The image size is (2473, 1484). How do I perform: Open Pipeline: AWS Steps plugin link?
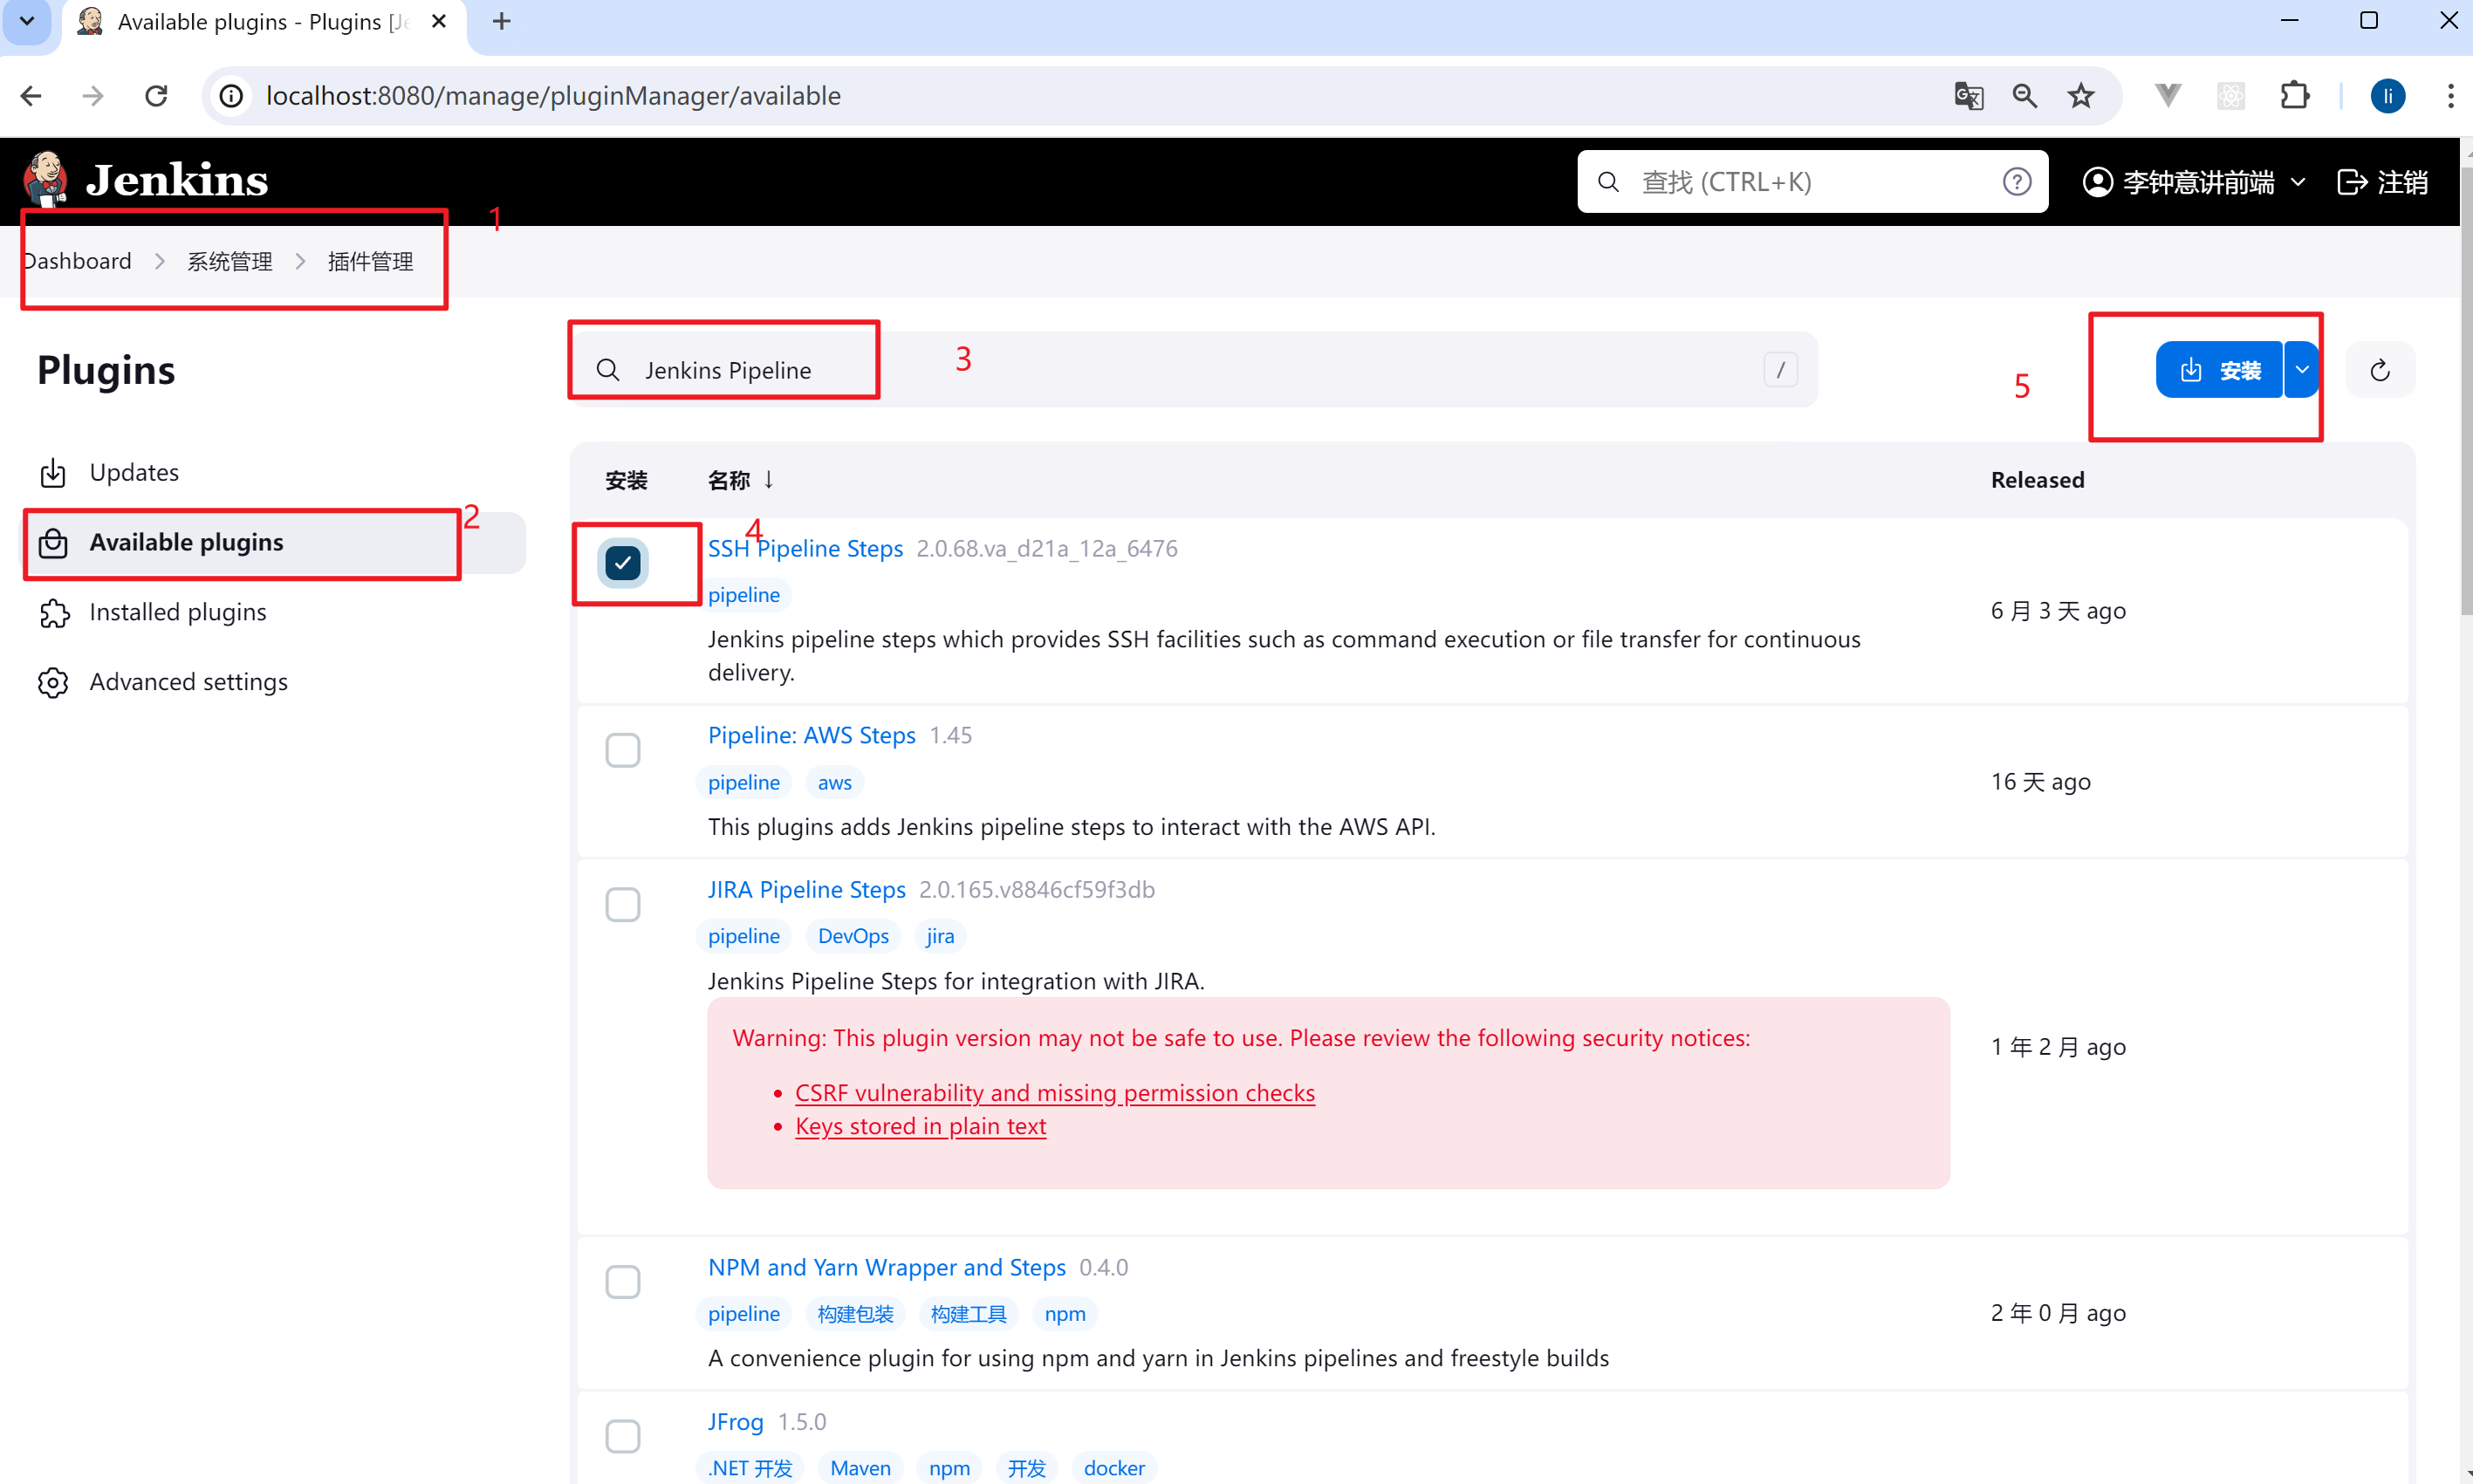[811, 735]
